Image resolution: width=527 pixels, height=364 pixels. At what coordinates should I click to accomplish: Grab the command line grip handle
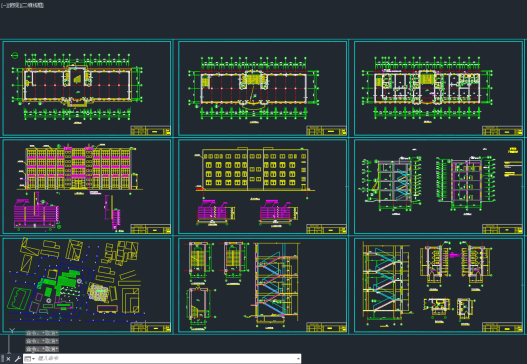tap(2, 359)
